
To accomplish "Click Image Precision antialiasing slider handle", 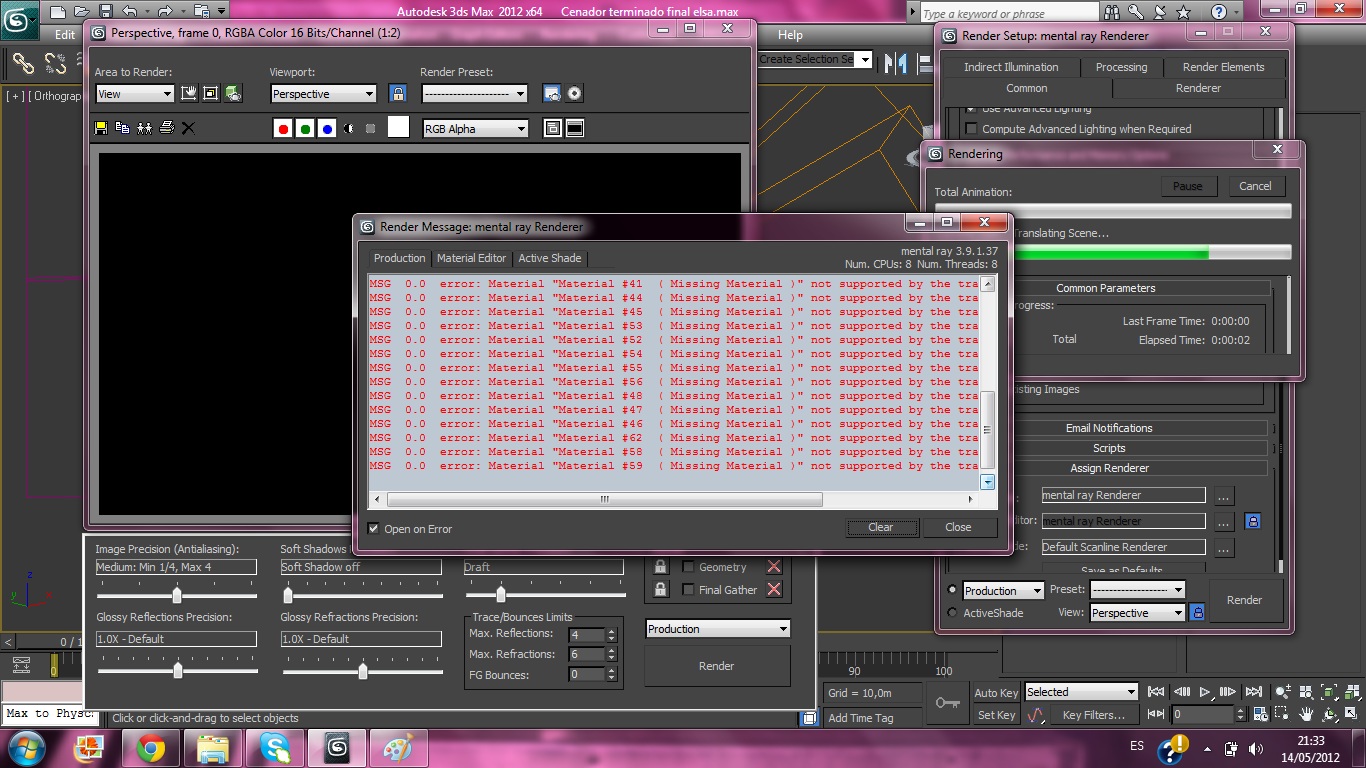I will 177,595.
